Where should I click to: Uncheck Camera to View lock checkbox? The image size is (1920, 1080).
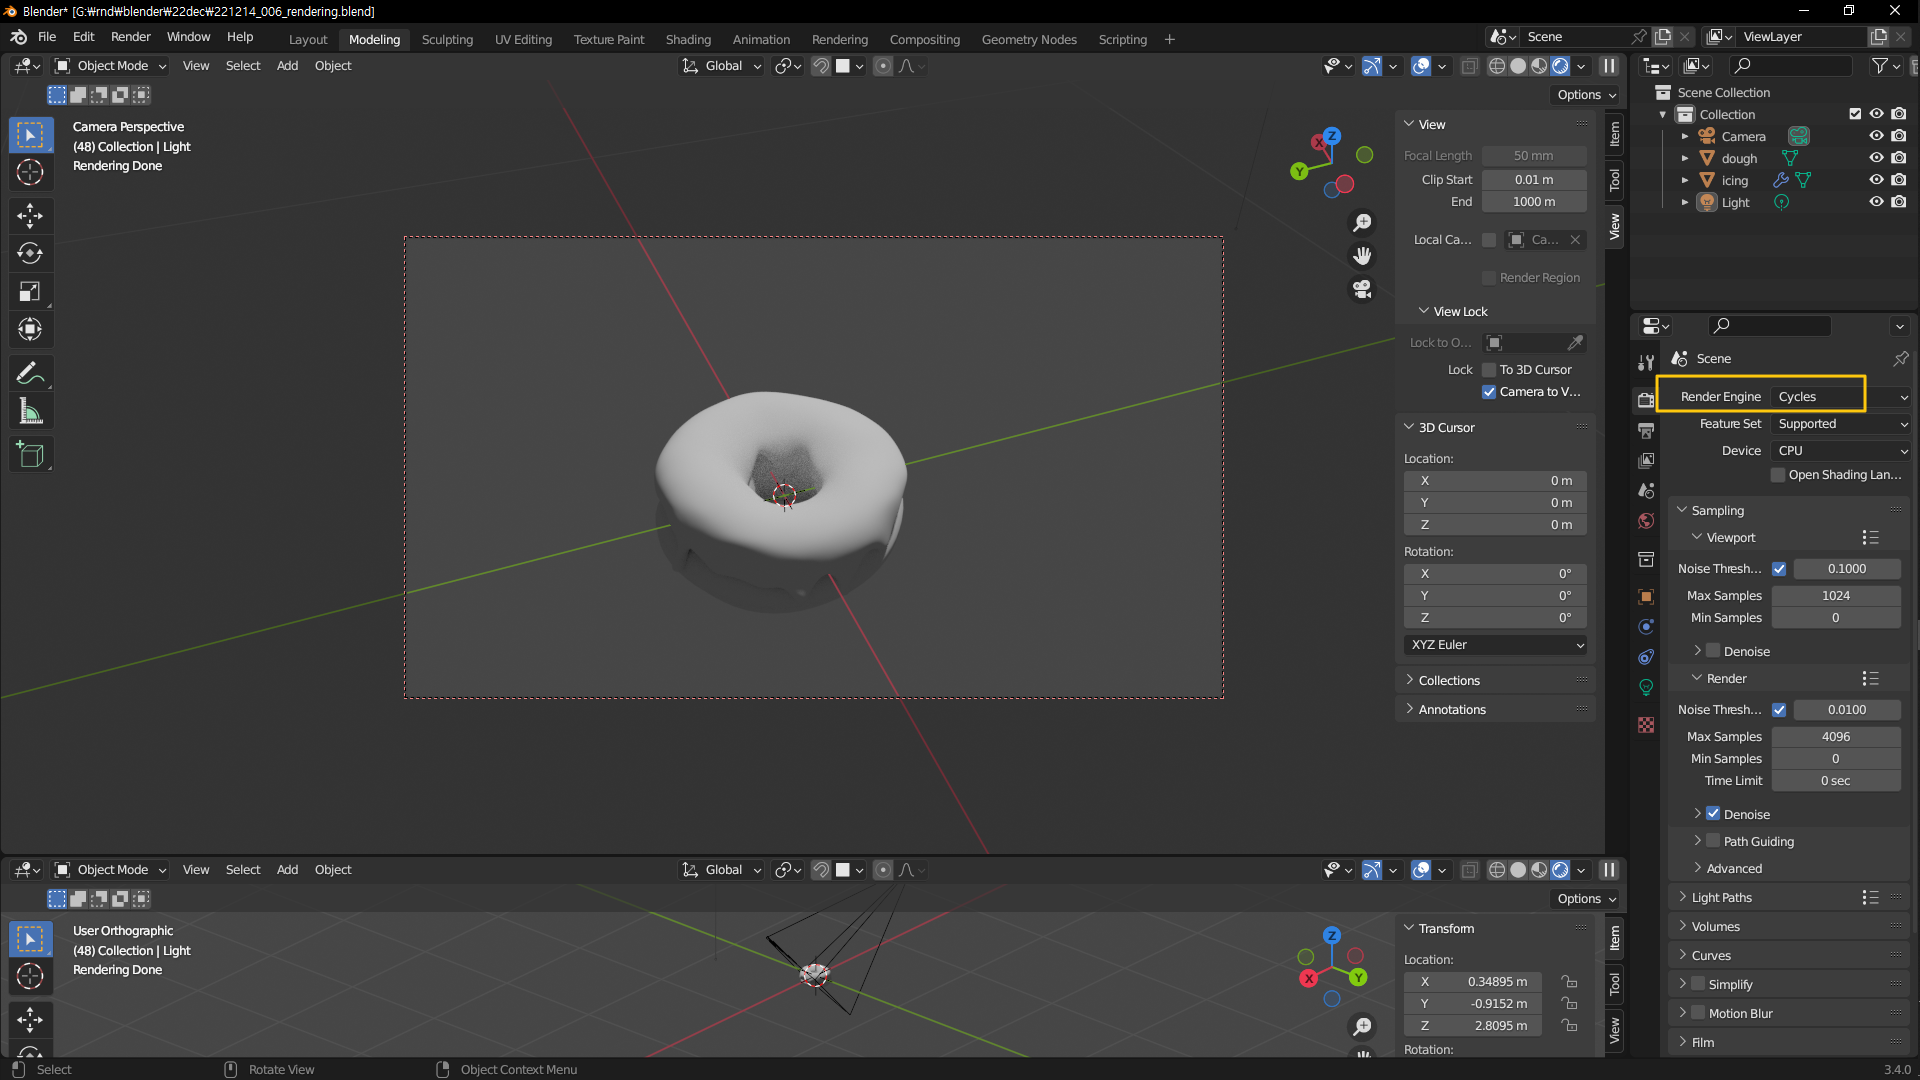click(x=1489, y=392)
